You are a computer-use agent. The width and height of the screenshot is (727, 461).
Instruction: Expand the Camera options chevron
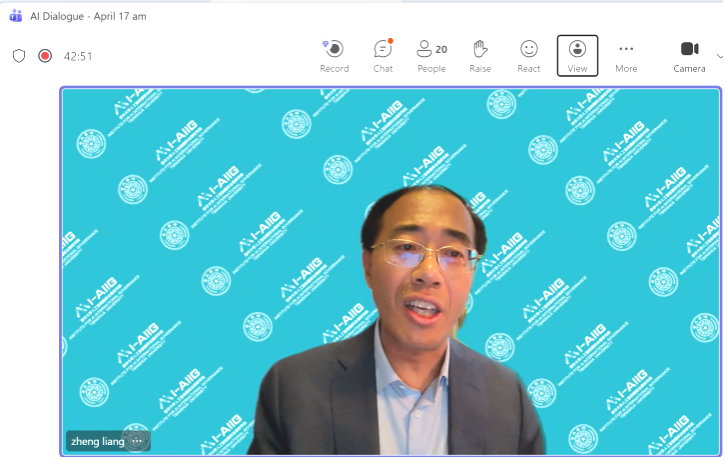[x=720, y=56]
